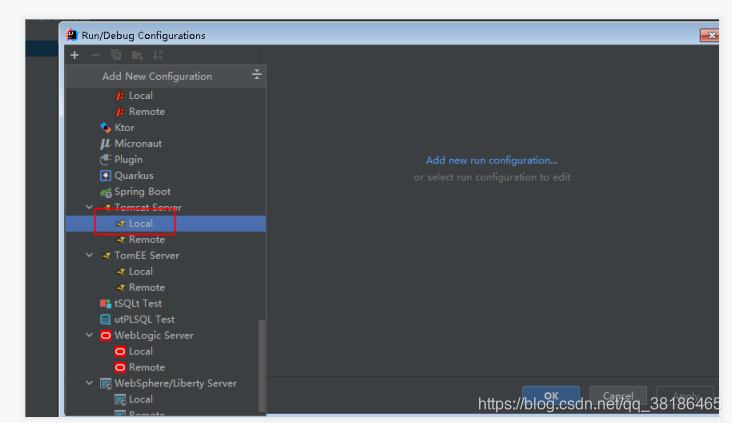This screenshot has width=732, height=423.
Task: Click the TomEE Server label text
Action: pyautogui.click(x=147, y=255)
